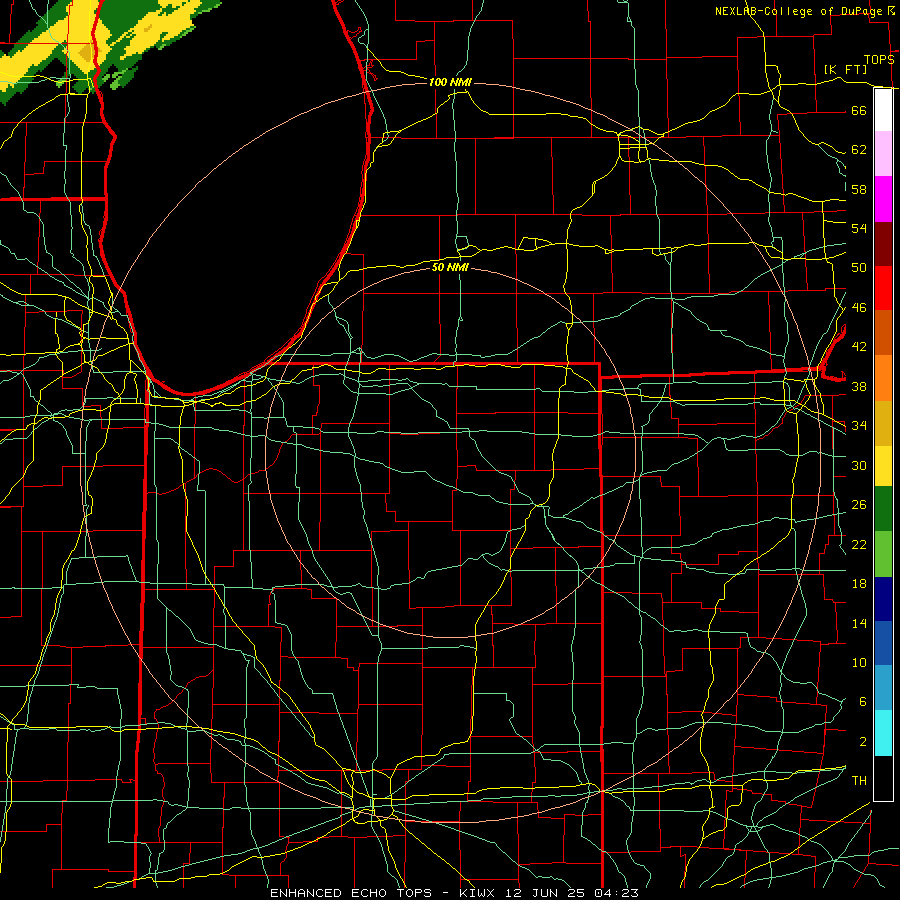Select the light green legend swatch

pos(883,554)
